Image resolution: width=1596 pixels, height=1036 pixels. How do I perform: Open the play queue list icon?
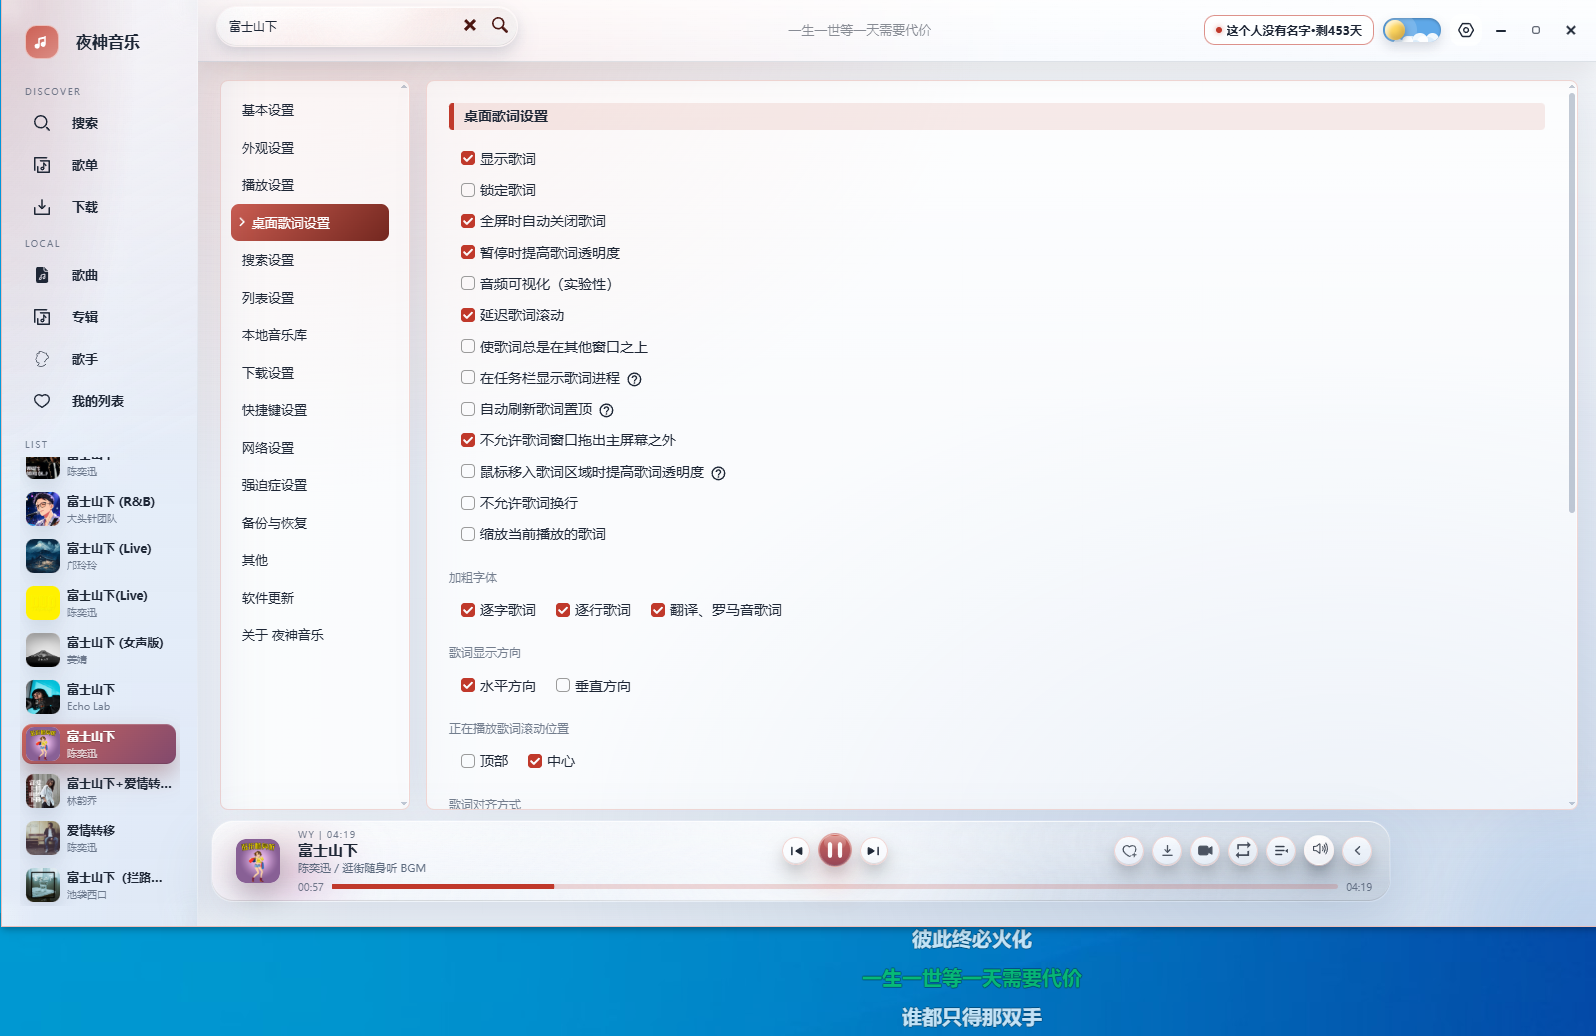point(1281,851)
